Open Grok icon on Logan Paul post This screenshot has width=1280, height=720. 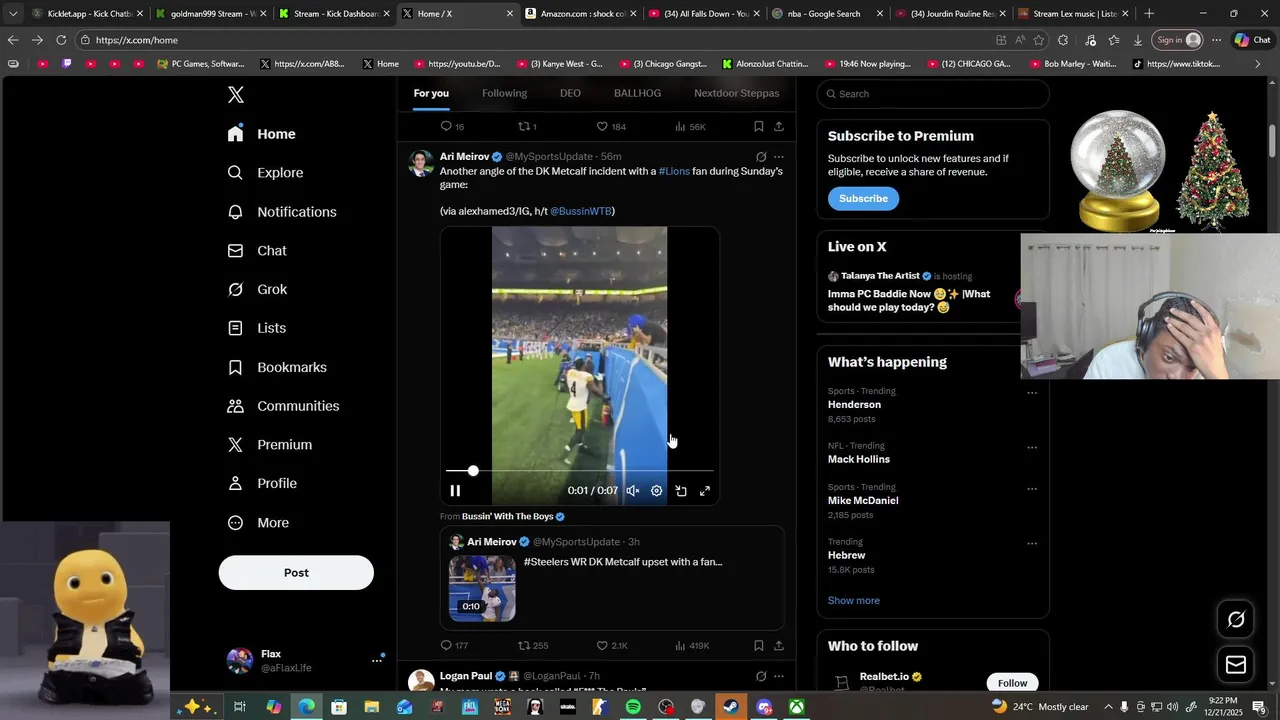click(761, 676)
